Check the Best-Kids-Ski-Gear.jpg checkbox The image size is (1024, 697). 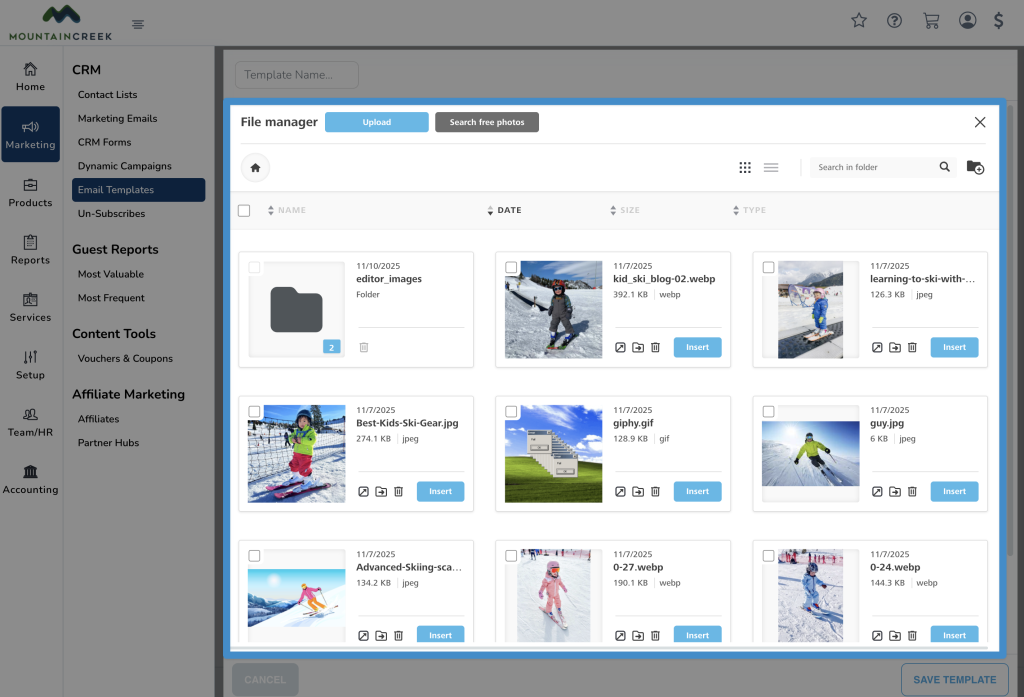click(x=255, y=412)
